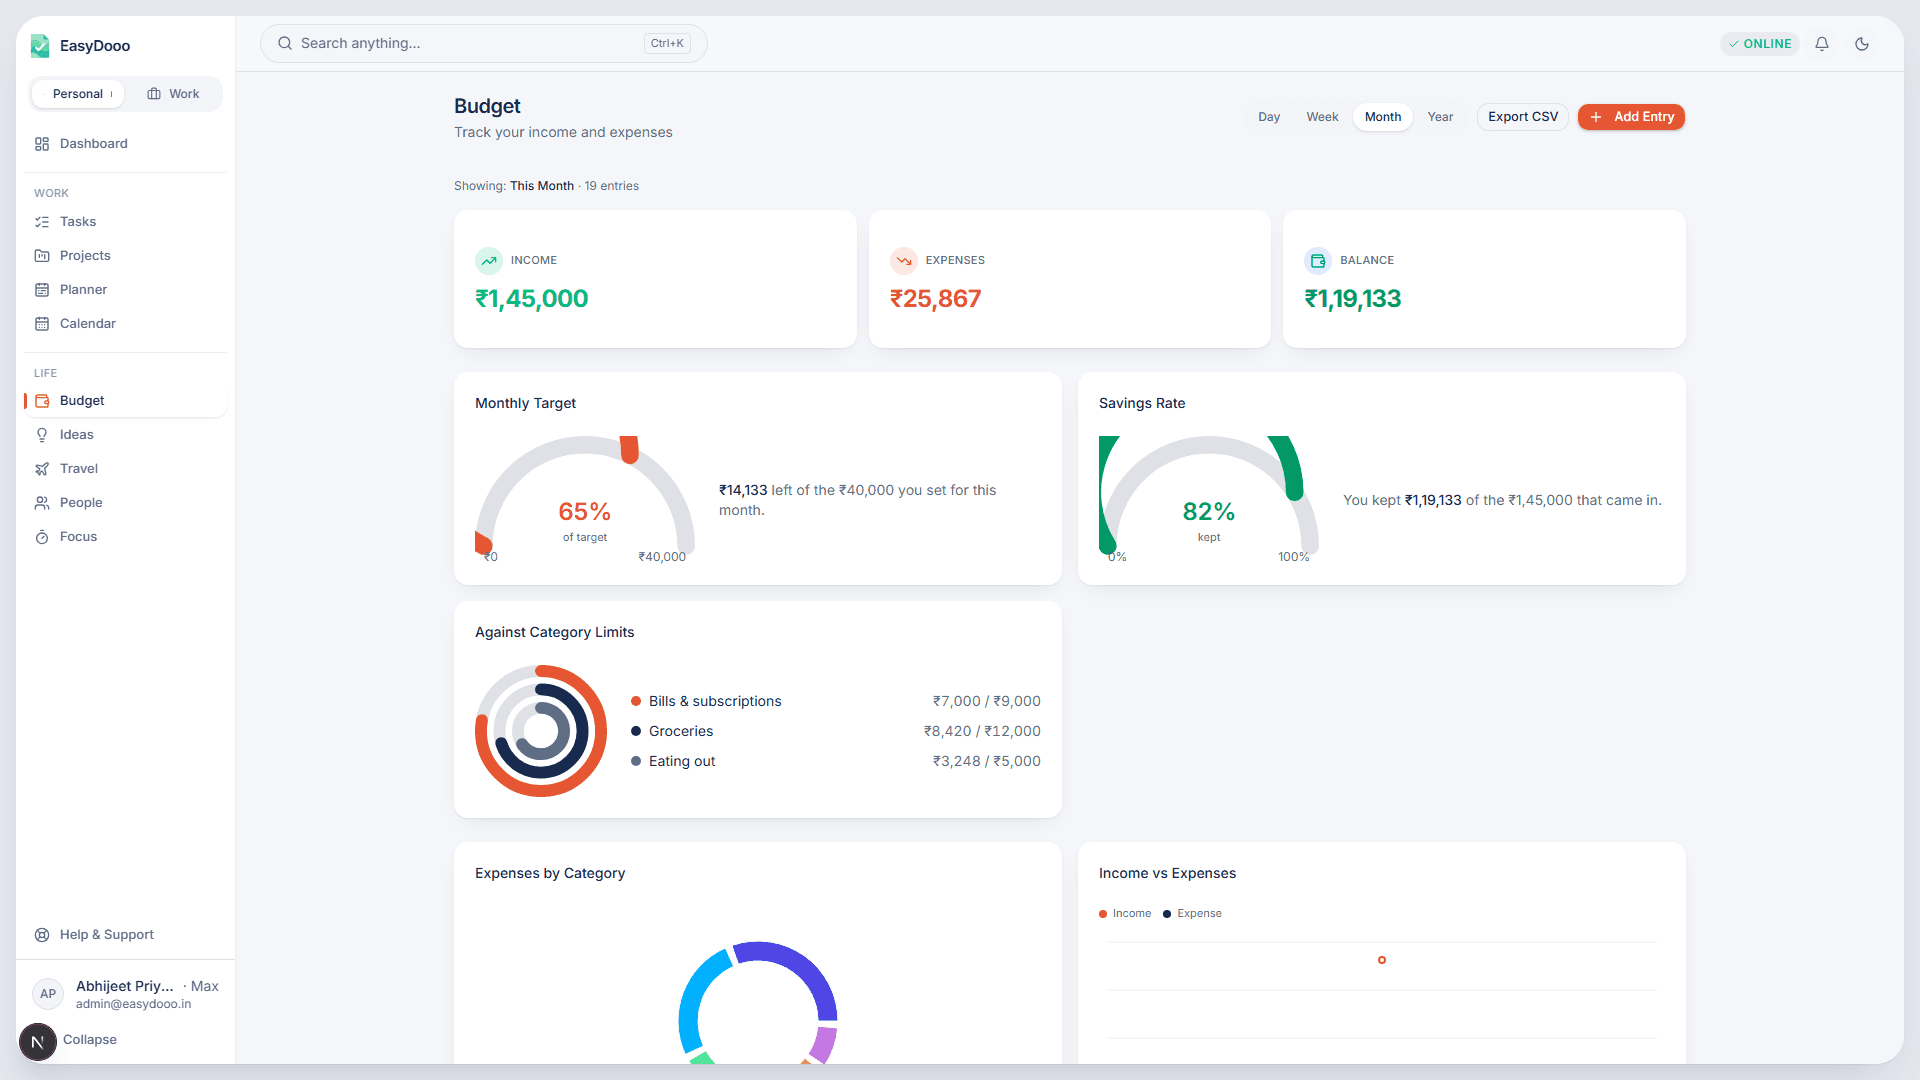Image resolution: width=1920 pixels, height=1080 pixels.
Task: Click the expenses amount ₹25,867
Action: click(x=936, y=299)
